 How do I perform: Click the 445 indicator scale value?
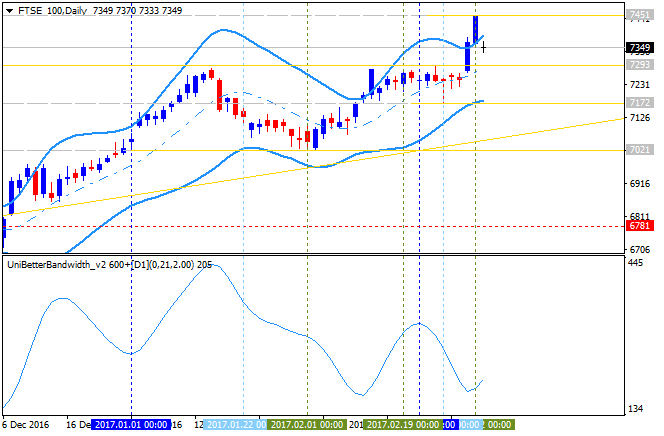pos(636,262)
